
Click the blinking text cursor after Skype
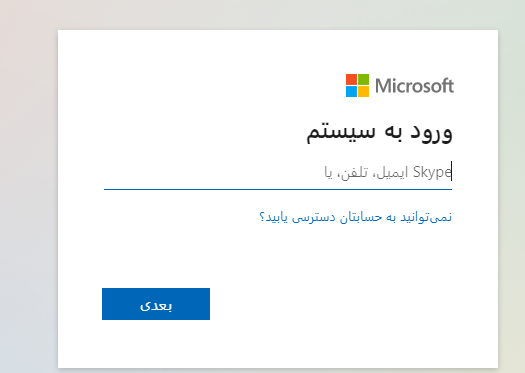pyautogui.click(x=452, y=171)
